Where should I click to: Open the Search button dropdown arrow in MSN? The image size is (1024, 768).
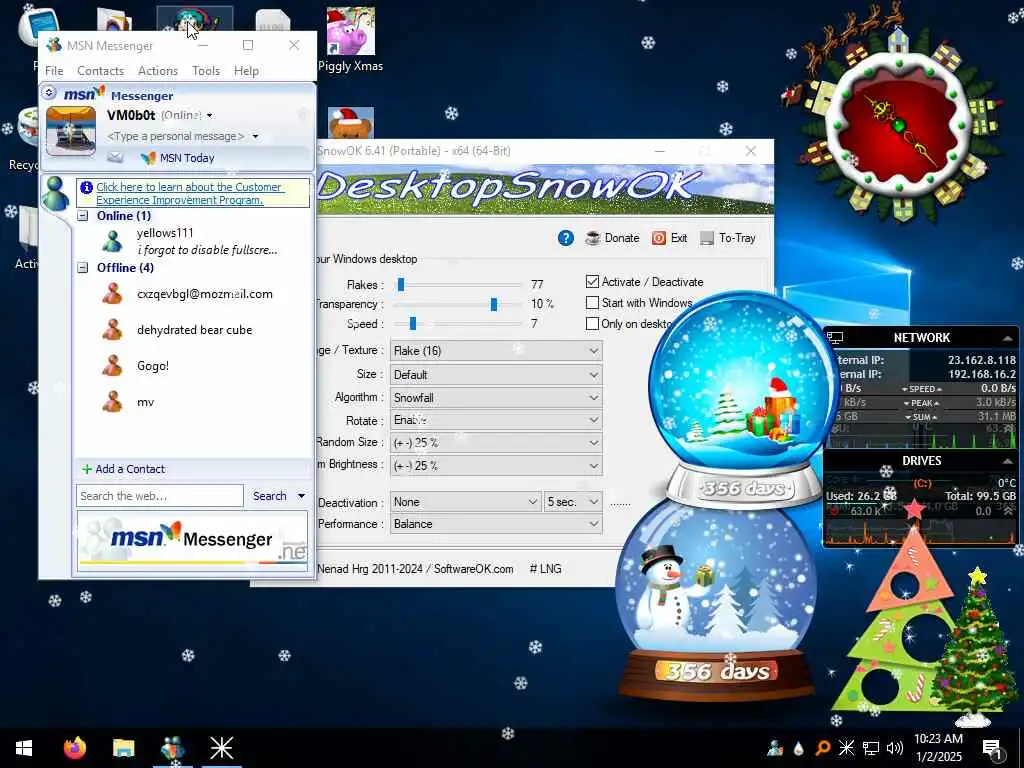[x=301, y=496]
